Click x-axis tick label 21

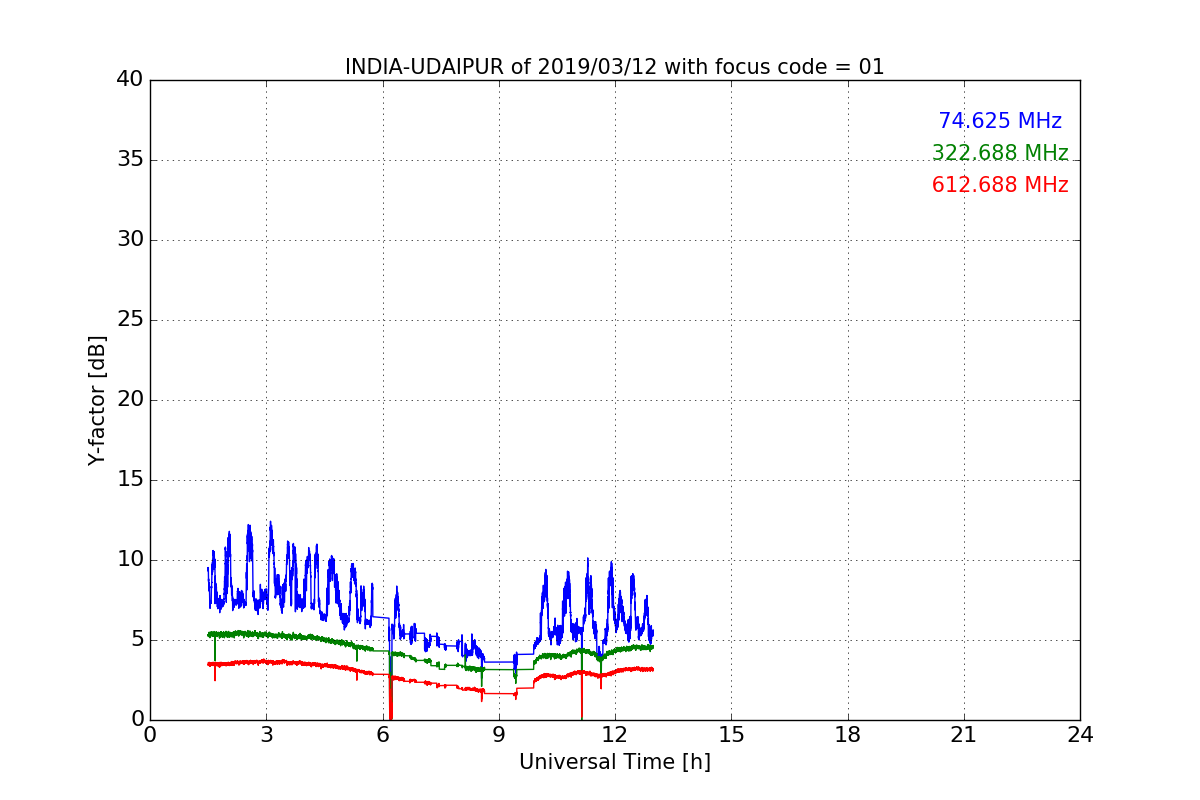pos(964,734)
